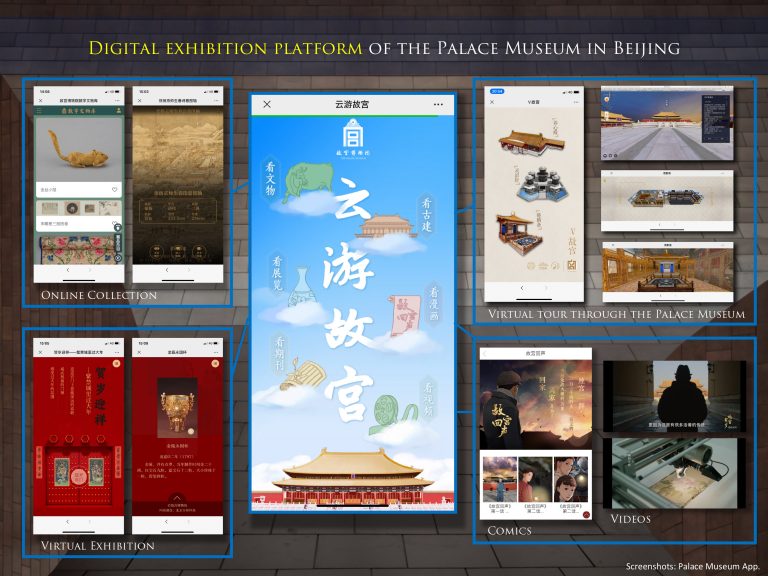Click the 看古建 vertical label

point(427,215)
